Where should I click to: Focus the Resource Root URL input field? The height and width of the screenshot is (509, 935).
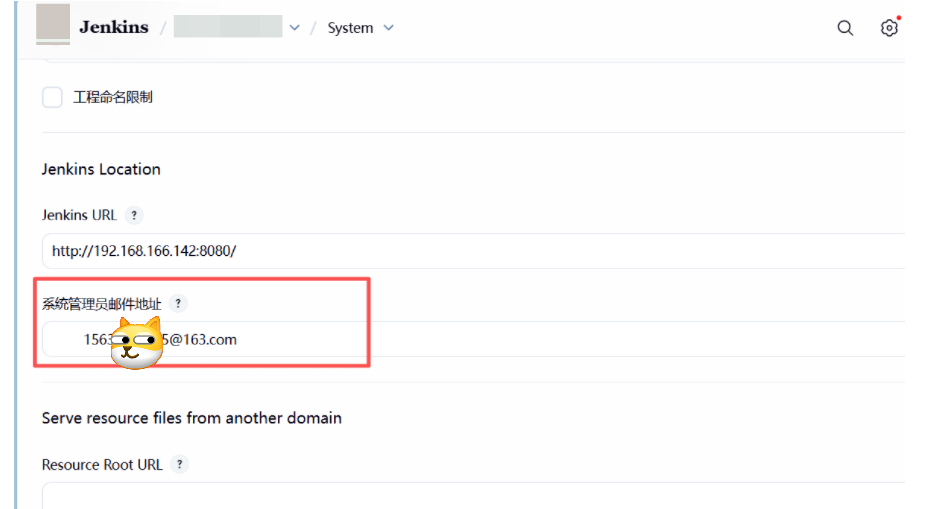tap(473, 496)
